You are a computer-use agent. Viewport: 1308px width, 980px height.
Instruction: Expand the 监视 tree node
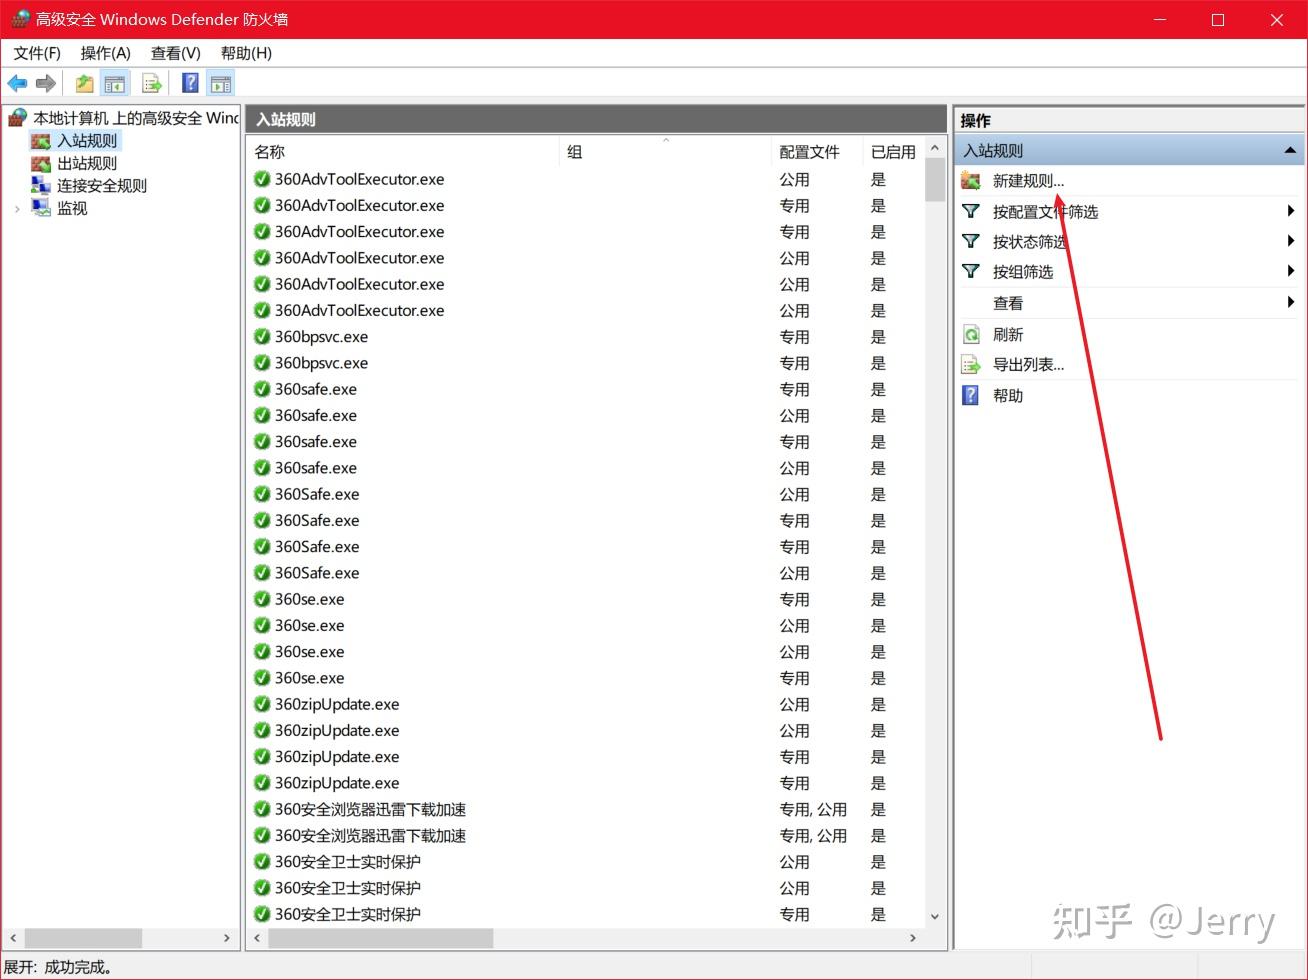[17, 208]
